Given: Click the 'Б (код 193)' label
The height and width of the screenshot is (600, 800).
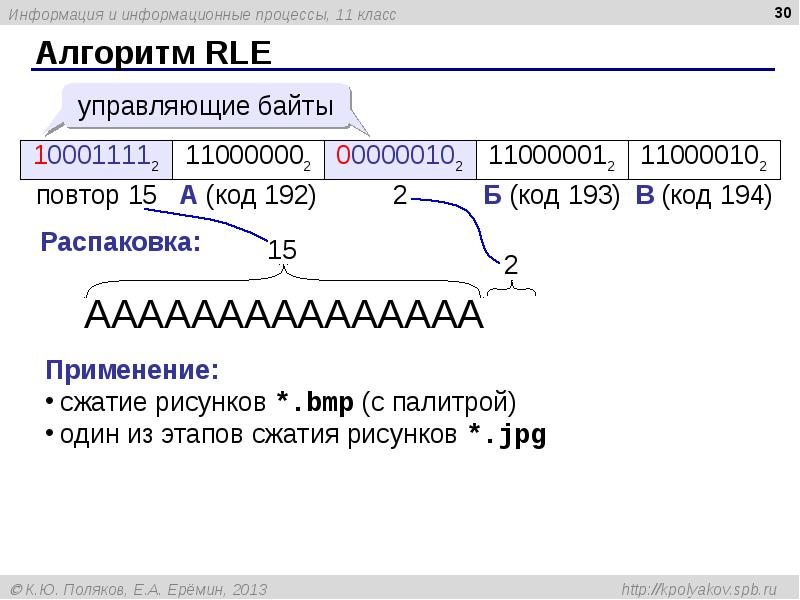Looking at the screenshot, I should [552, 195].
